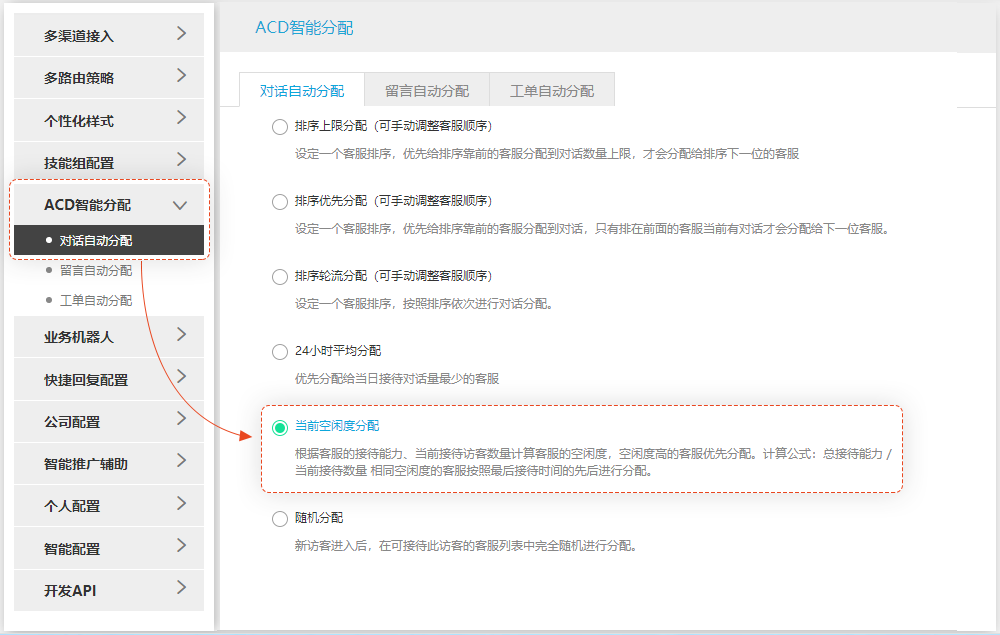Expand the 多路由策略 chevron arrow
Screen dimensions: 1000x635
(x=181, y=76)
